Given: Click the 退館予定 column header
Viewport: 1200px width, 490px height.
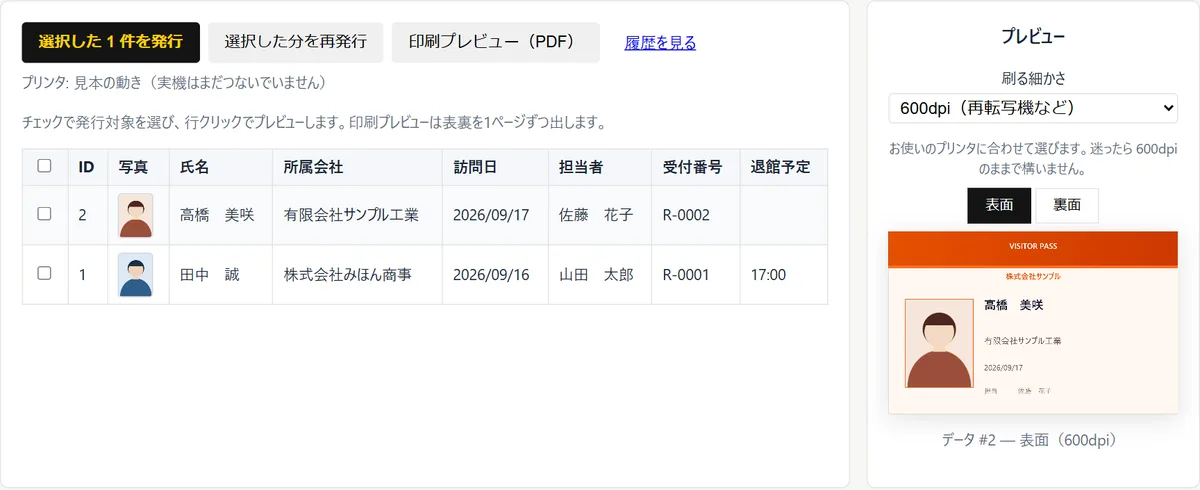Looking at the screenshot, I should [x=784, y=167].
